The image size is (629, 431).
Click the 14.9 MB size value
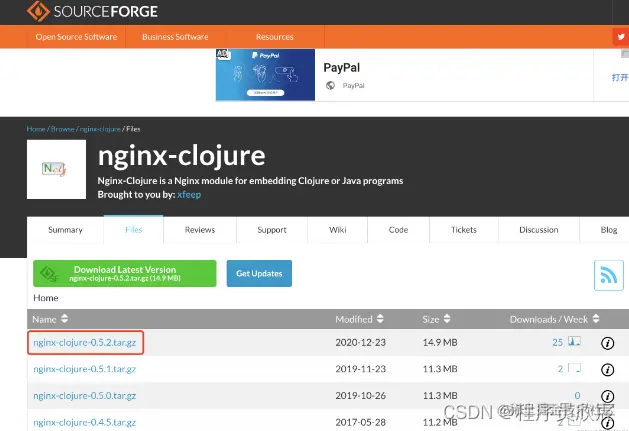pyautogui.click(x=440, y=342)
